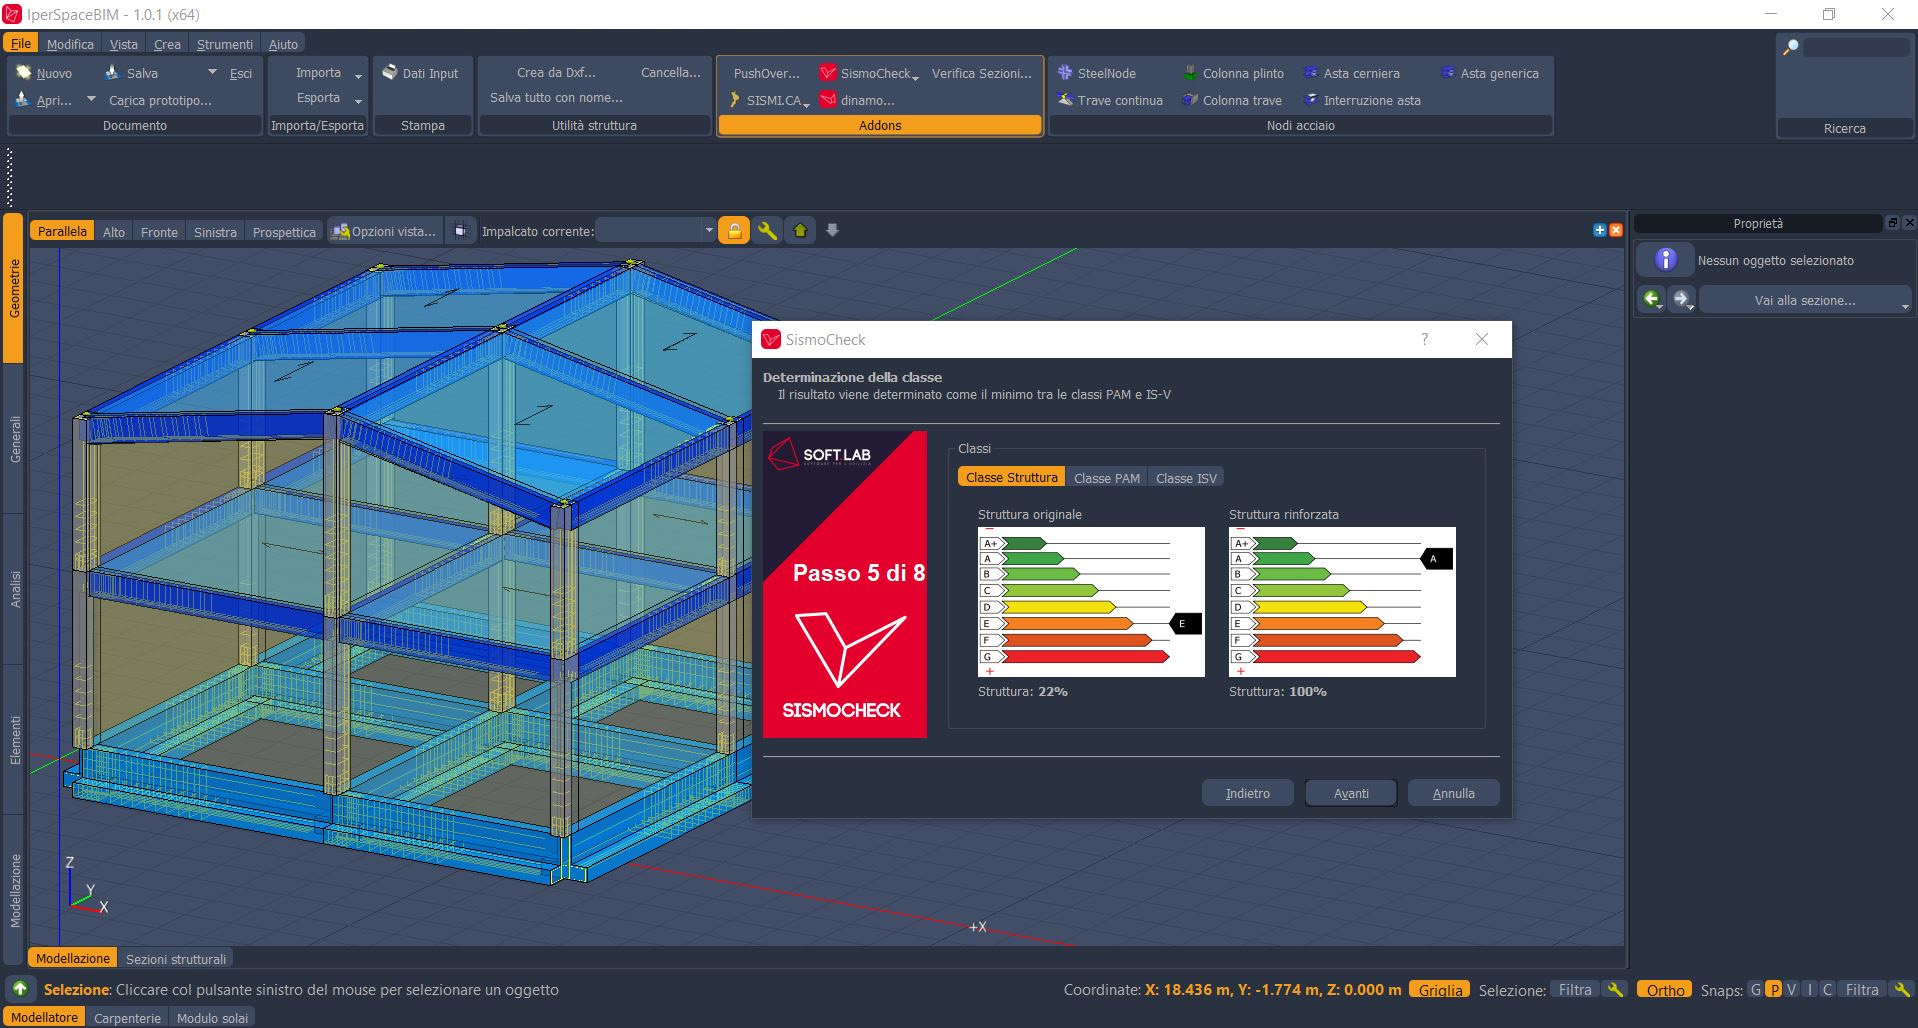
Task: Open the snaps wrench settings
Action: pyautogui.click(x=1902, y=989)
